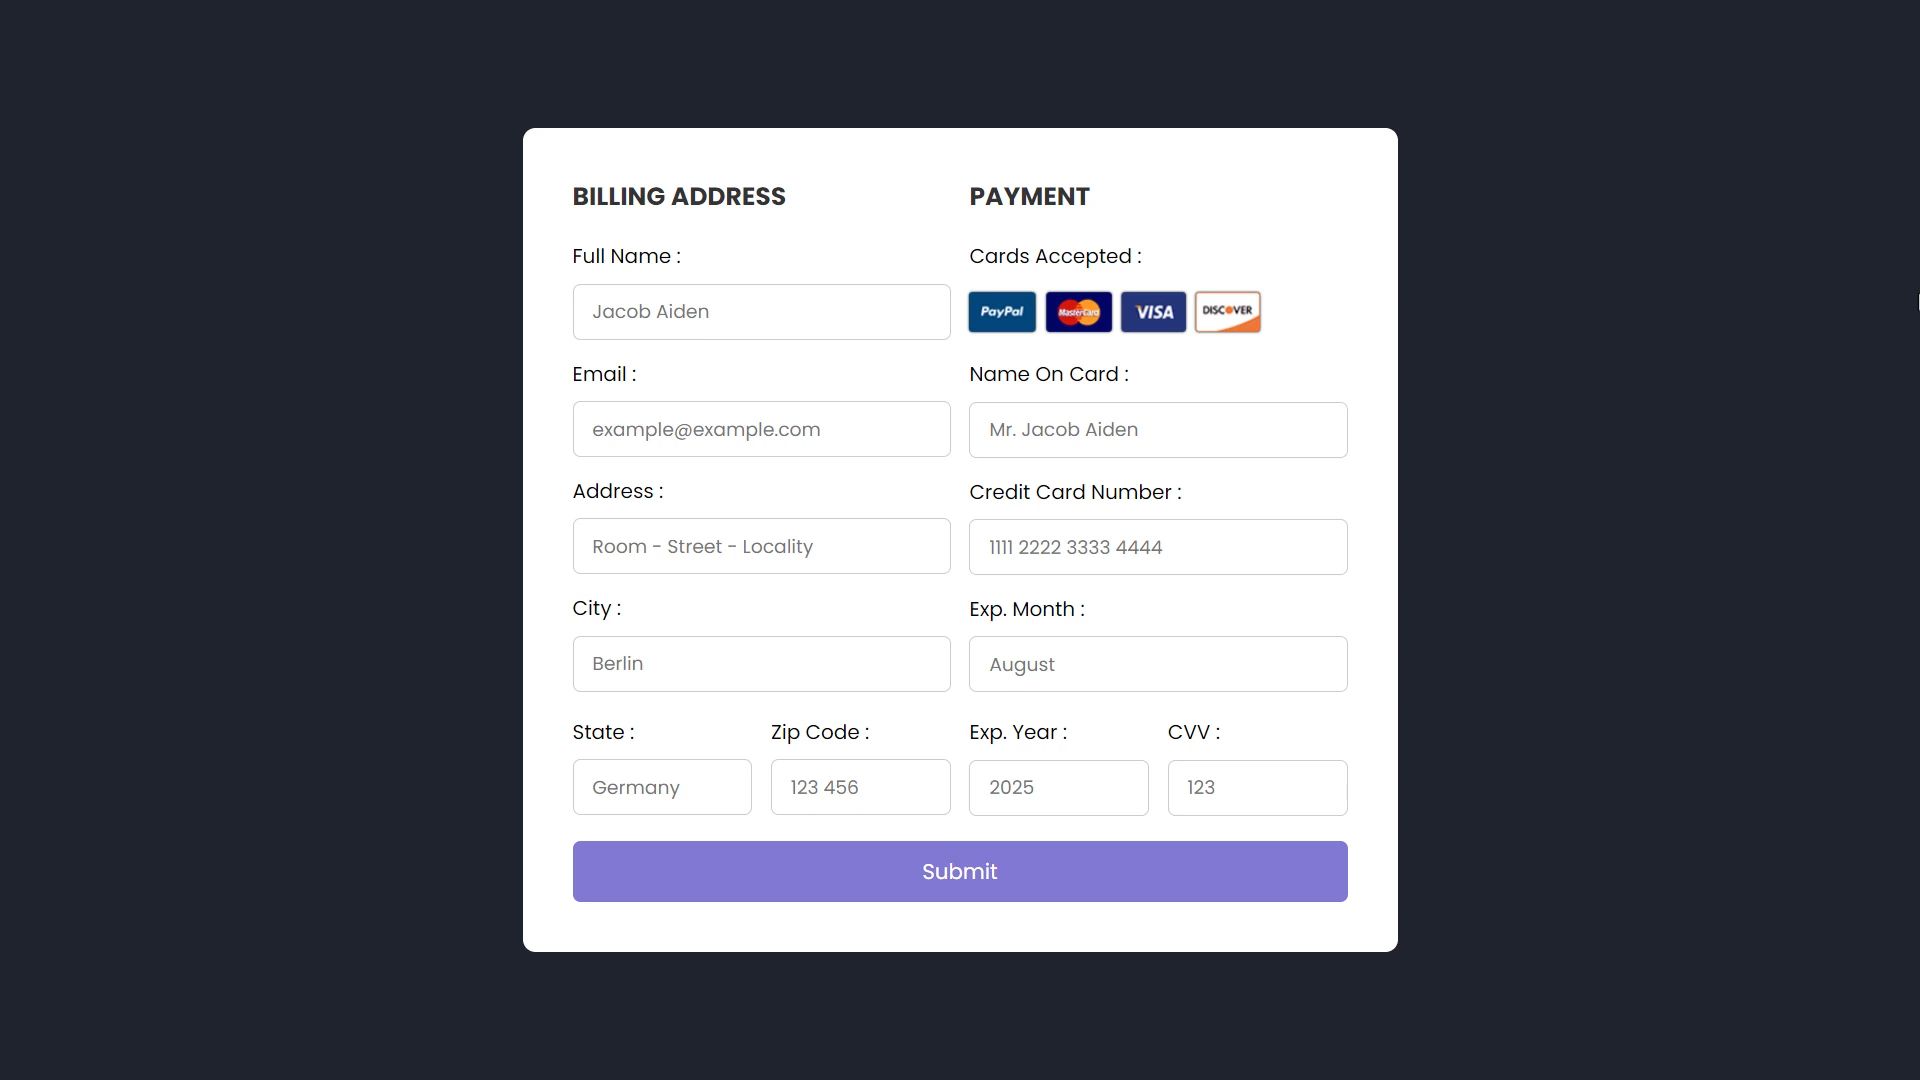Click the Credit Card Number field
This screenshot has height=1080, width=1920.
pos(1158,546)
